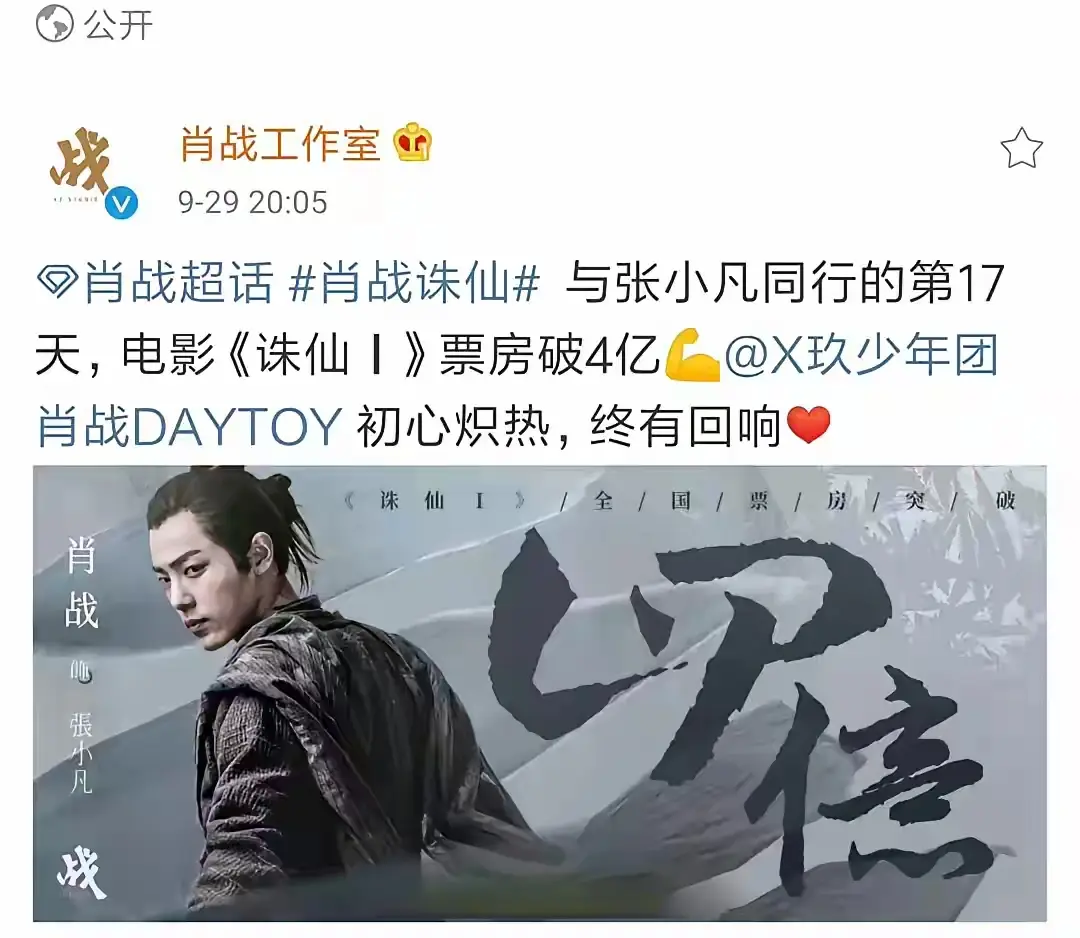Click the 初心炽热,终有回响 post text

[x=568, y=427]
